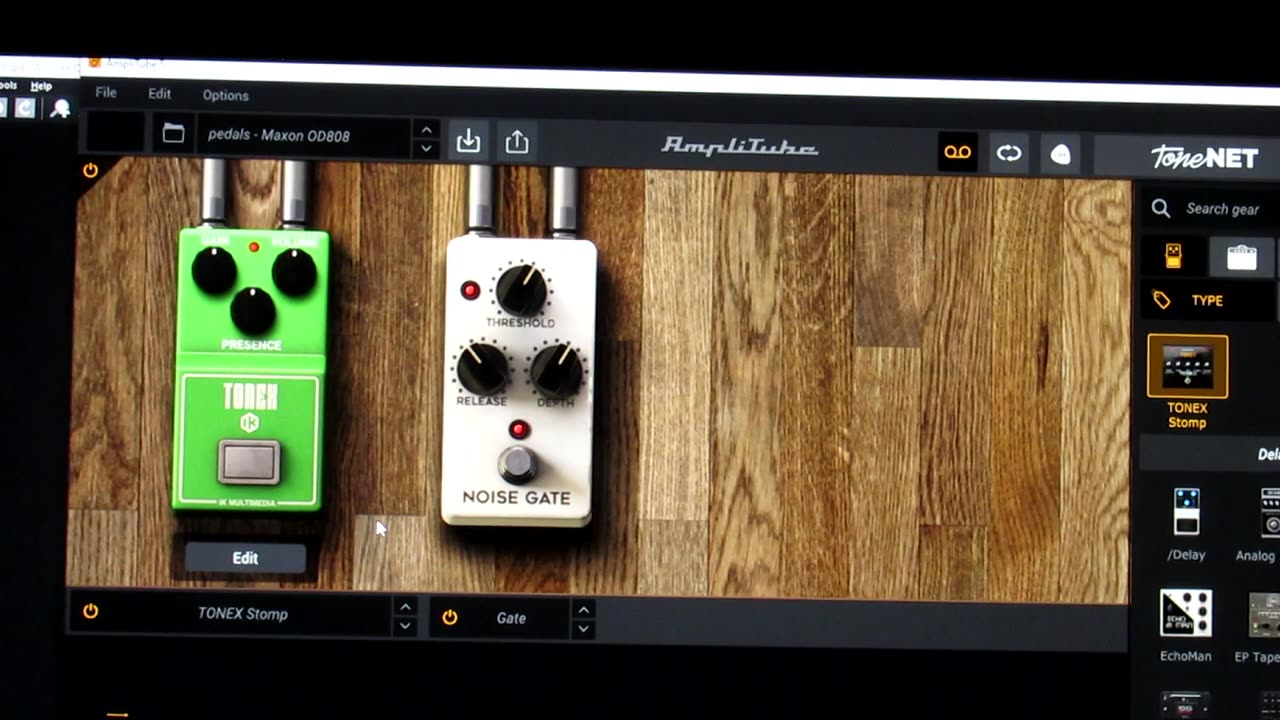Click the NOISE GATE label on white pedal
The width and height of the screenshot is (1280, 720).
517,498
